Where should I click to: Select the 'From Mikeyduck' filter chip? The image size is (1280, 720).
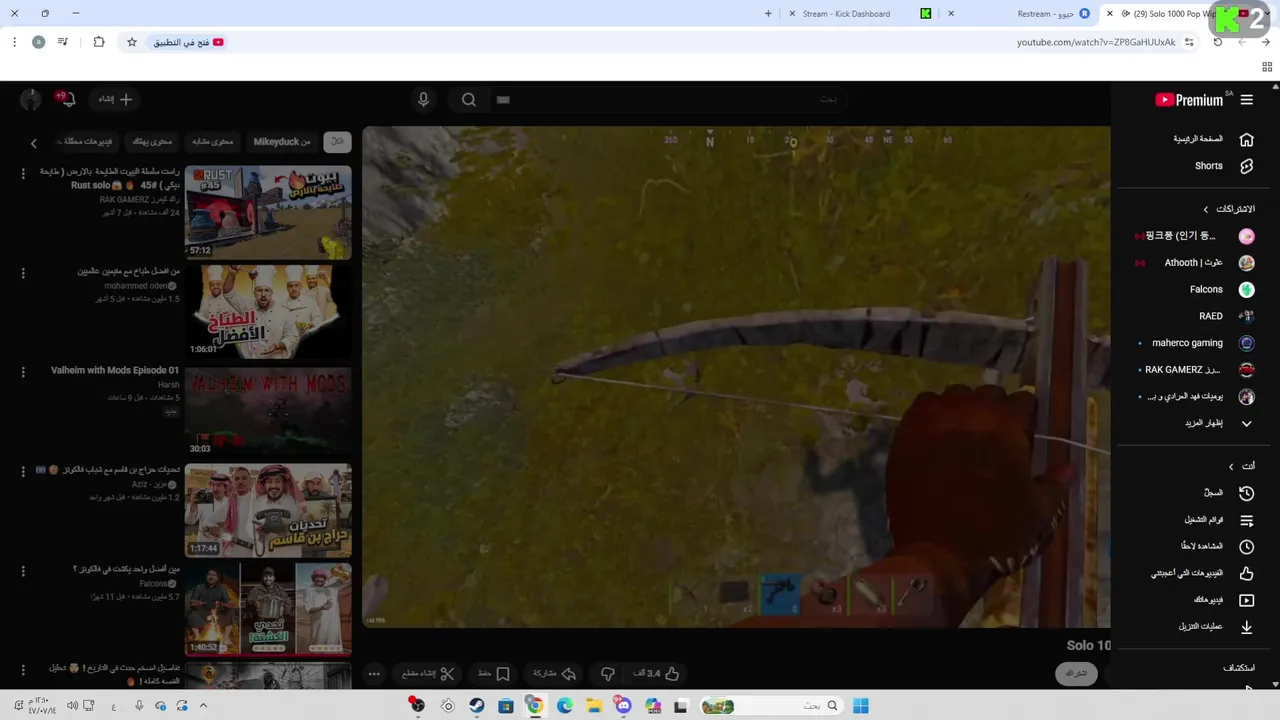(x=282, y=141)
